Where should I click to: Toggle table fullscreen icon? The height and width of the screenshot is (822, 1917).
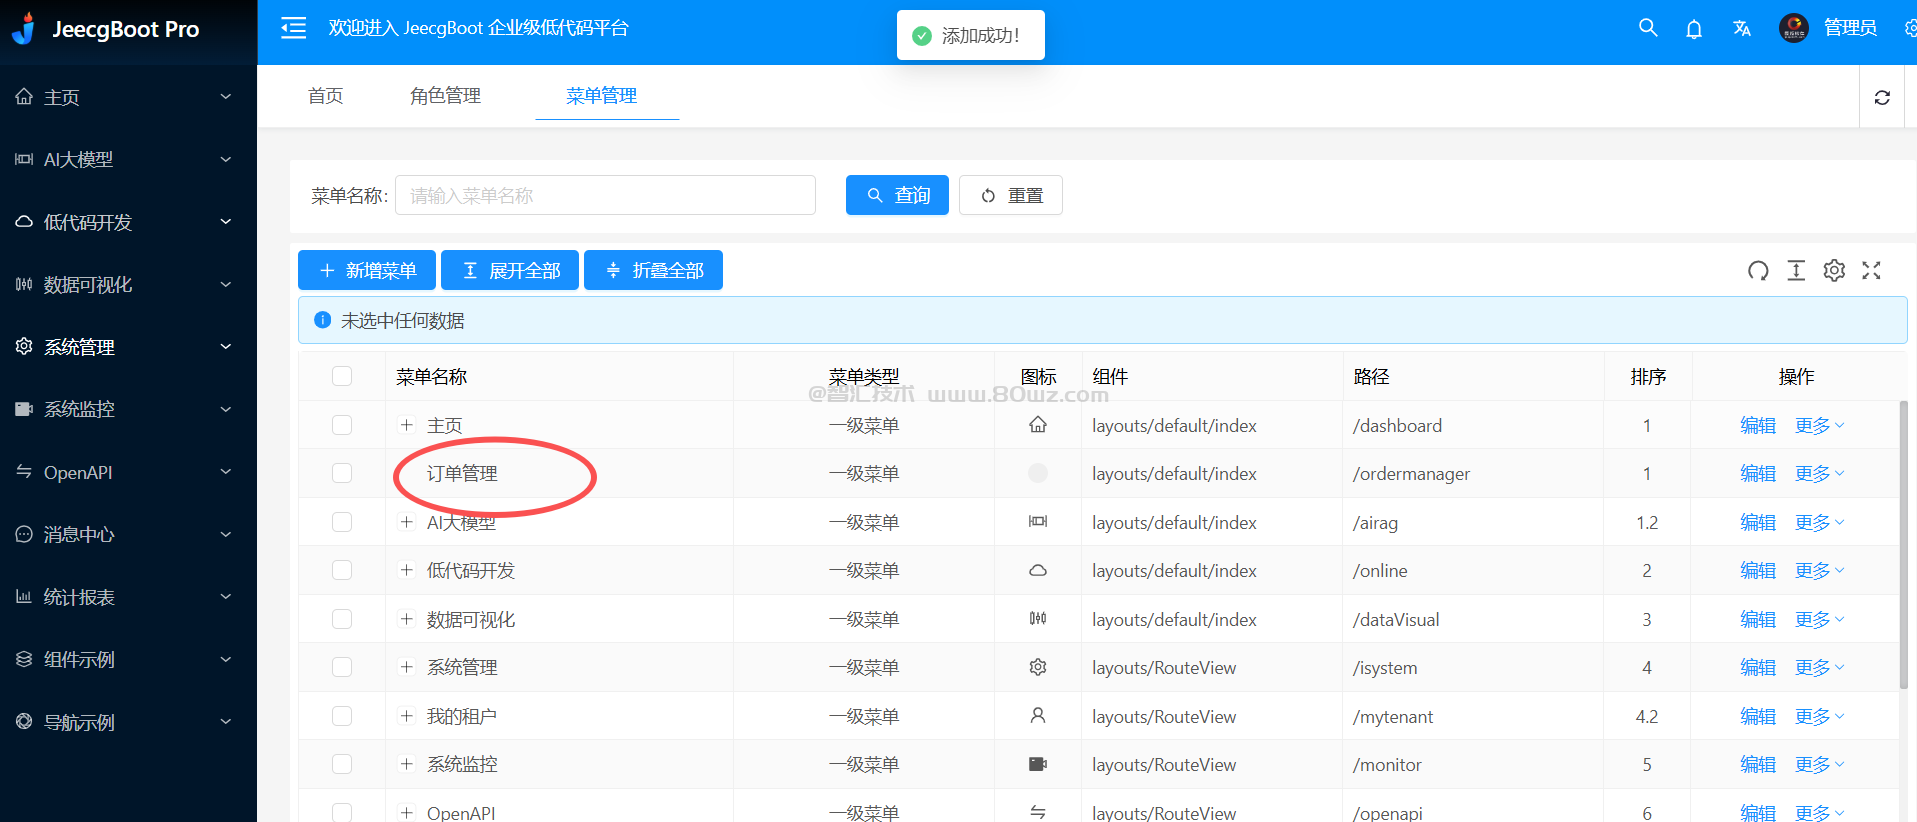pyautogui.click(x=1871, y=270)
